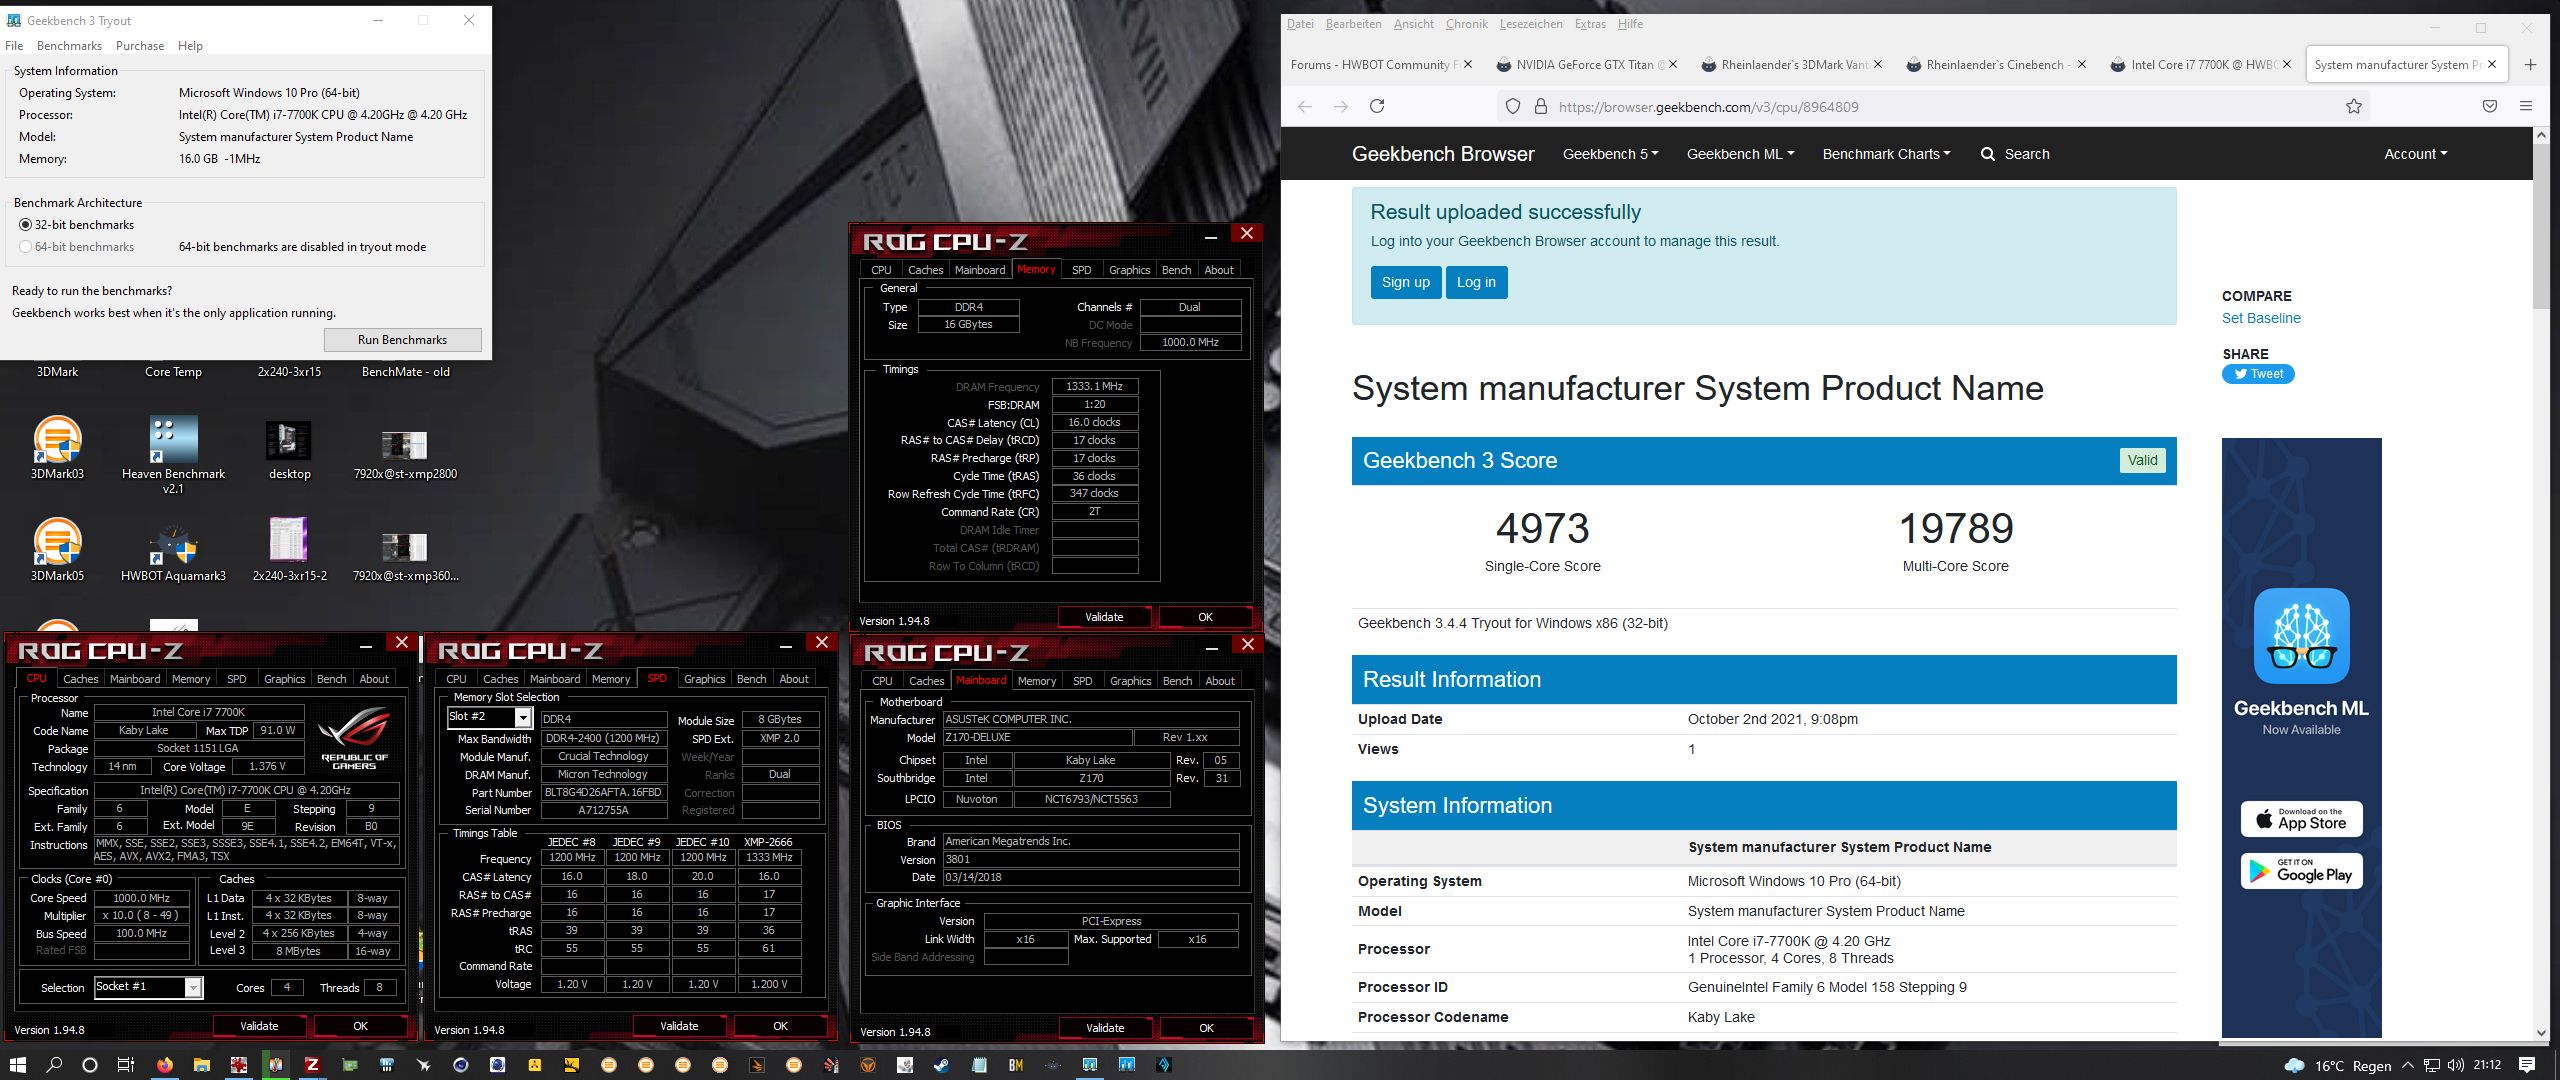Open taskbar search magnifier
Viewport: 2560px width, 1080px height.
click(x=54, y=1065)
